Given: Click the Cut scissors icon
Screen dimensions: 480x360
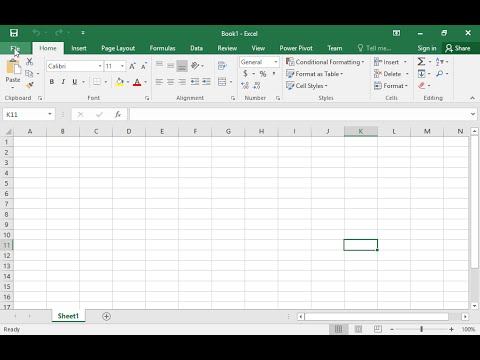Looking at the screenshot, I should coord(29,61).
